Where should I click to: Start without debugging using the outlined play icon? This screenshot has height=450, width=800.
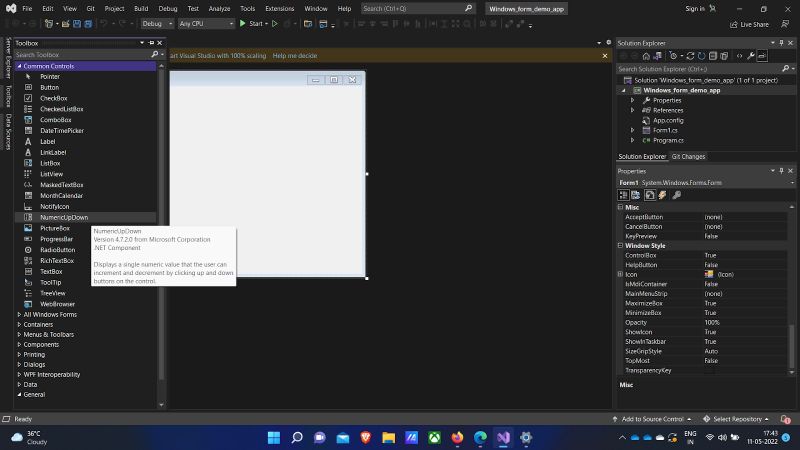point(274,23)
